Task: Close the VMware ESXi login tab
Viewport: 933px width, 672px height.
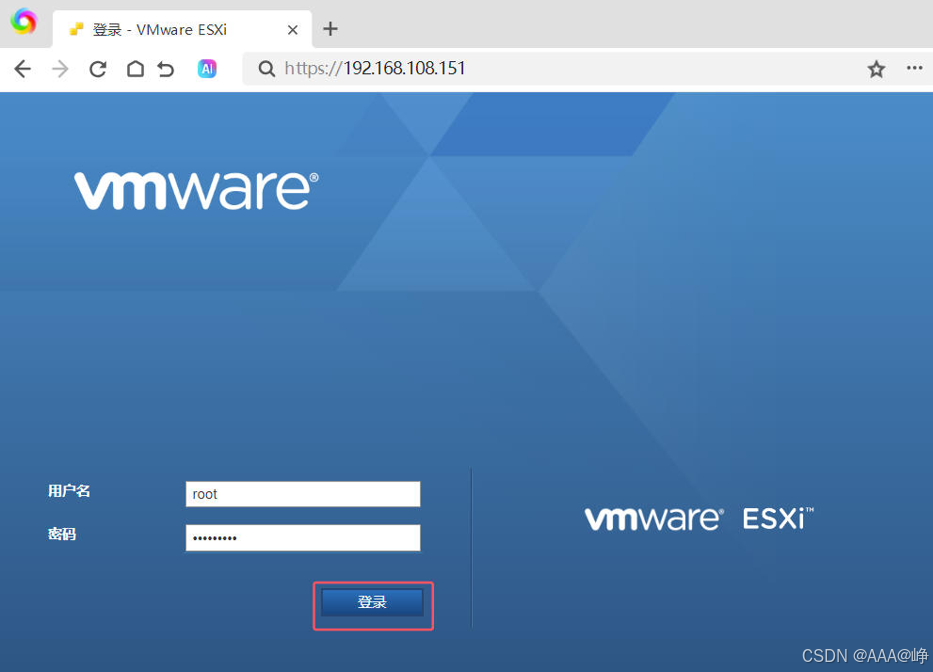Action: 292,30
